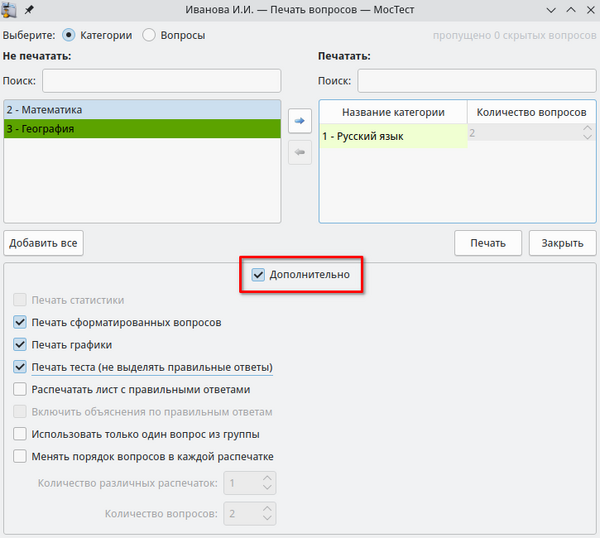
Task: Click the right arrow to move category
Action: 300,121
